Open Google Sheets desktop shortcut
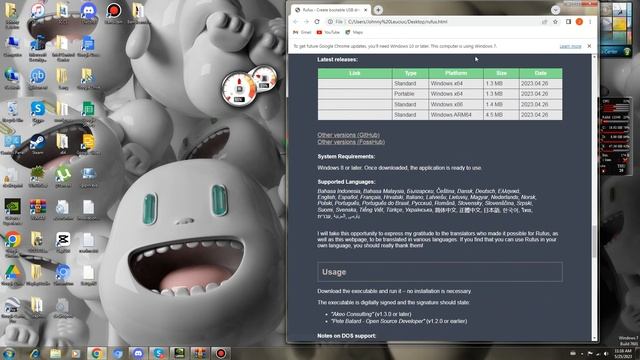 (88, 113)
